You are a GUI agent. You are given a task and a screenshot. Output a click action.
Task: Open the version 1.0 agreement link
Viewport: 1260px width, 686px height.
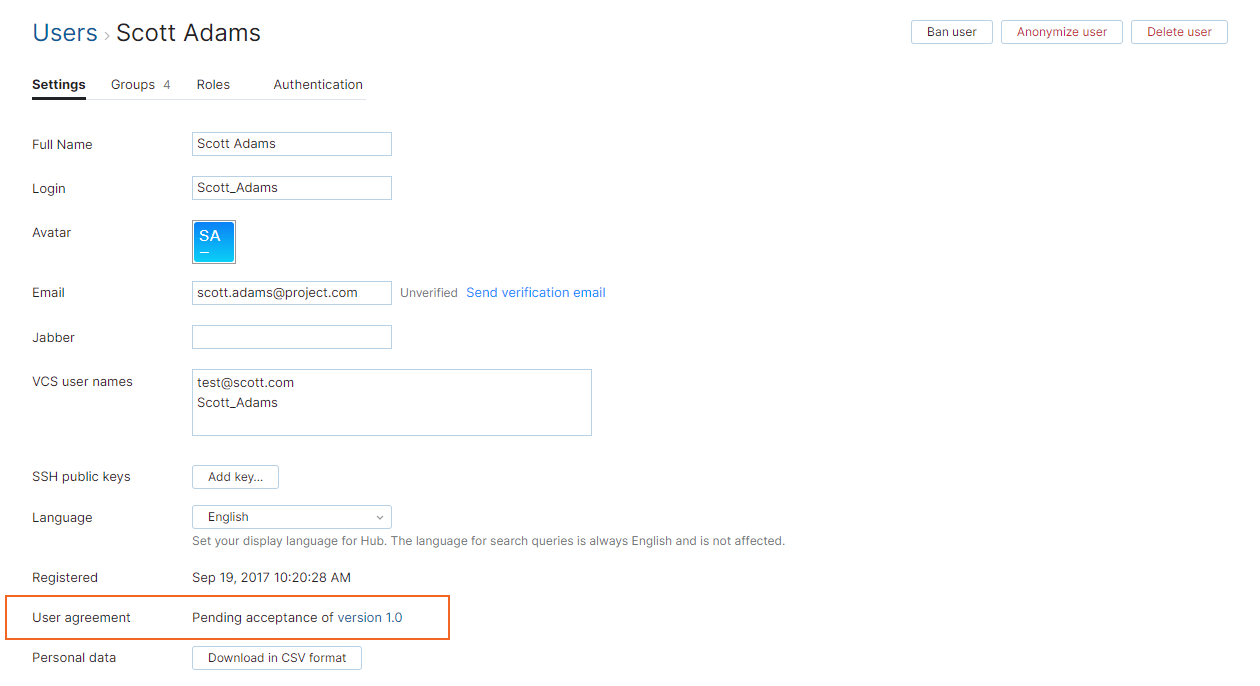(369, 617)
